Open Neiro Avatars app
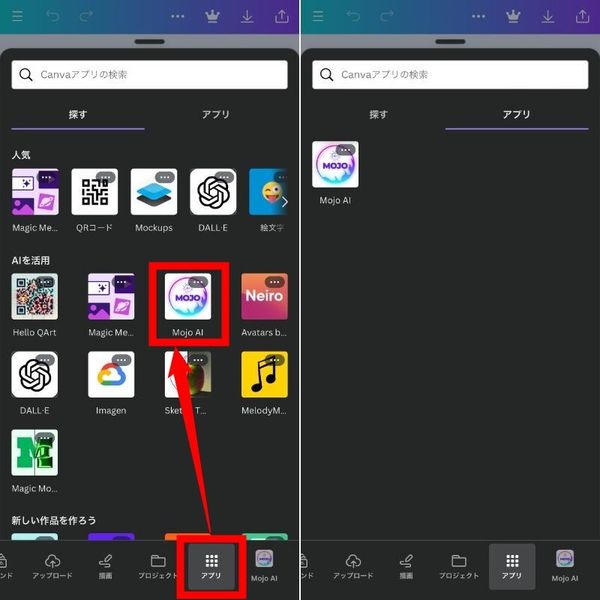The height and width of the screenshot is (600, 600). coord(264,296)
